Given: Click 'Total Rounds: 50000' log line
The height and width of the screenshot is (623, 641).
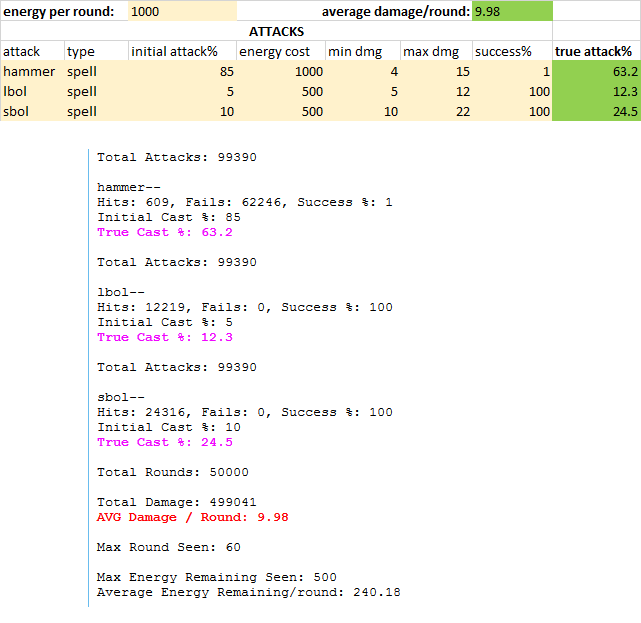Looking at the screenshot, I should [x=173, y=472].
